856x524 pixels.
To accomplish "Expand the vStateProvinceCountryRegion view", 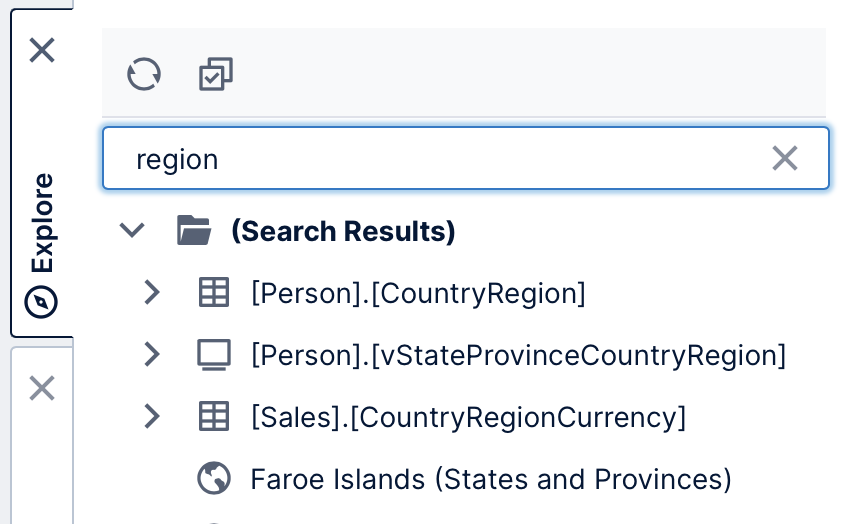I will click(152, 354).
